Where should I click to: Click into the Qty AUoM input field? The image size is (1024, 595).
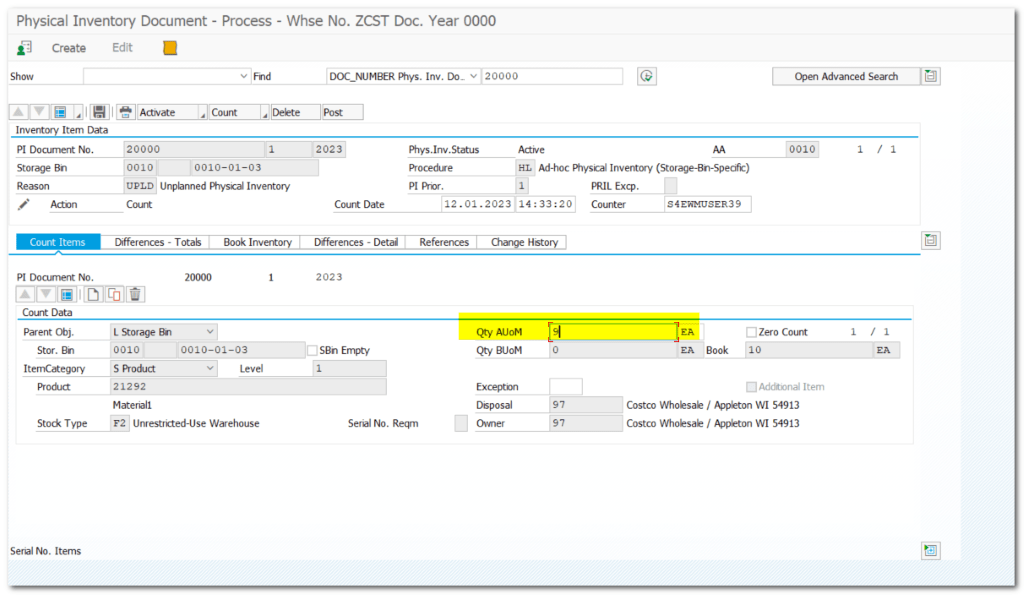[612, 332]
